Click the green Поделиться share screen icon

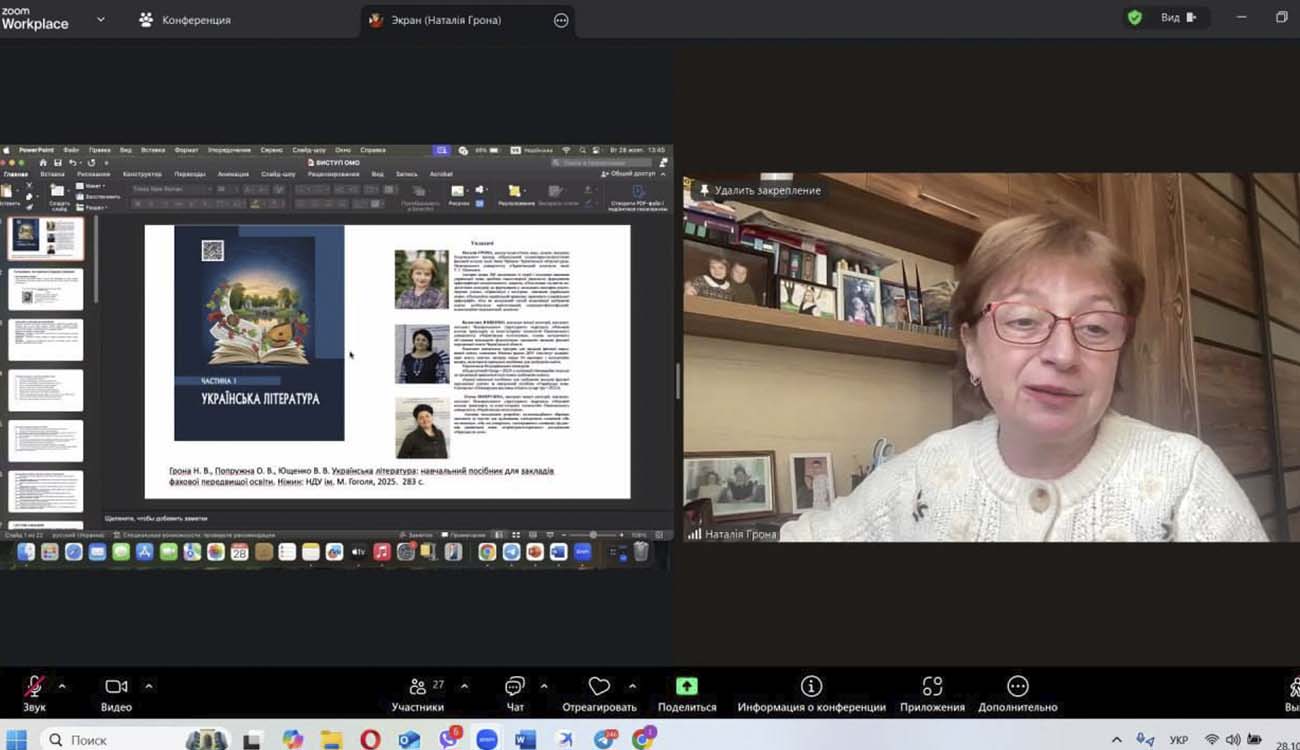click(x=687, y=686)
